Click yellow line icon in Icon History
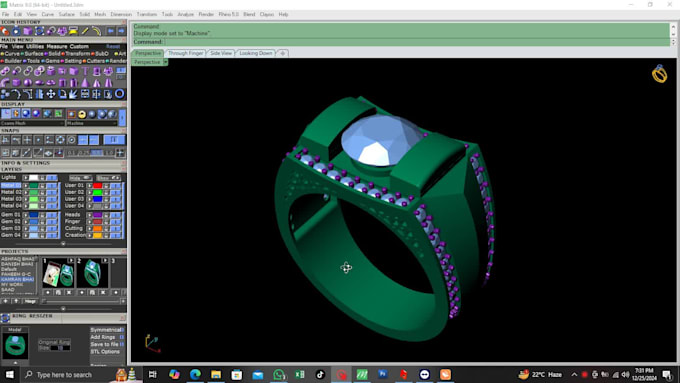 85,31
